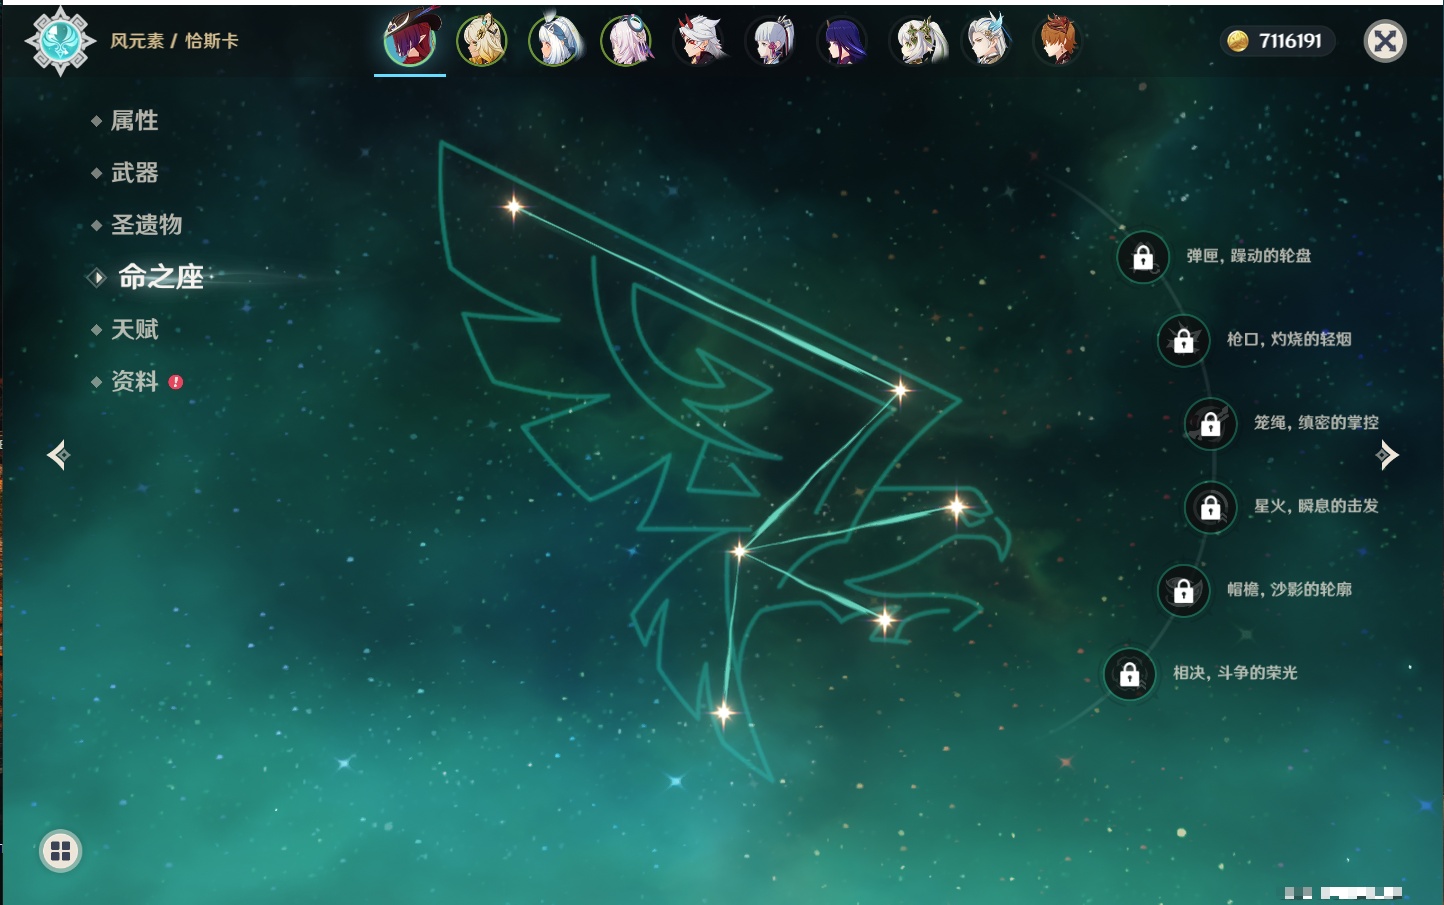Screen dimensions: 1444x905
Task: Click lock icon for 帽檐, 沙影的轮廓
Action: coord(1184,590)
